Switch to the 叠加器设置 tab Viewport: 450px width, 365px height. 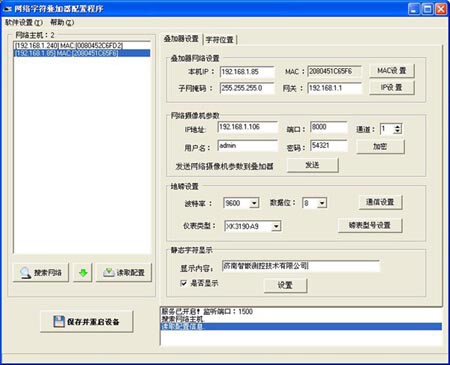[x=181, y=39]
